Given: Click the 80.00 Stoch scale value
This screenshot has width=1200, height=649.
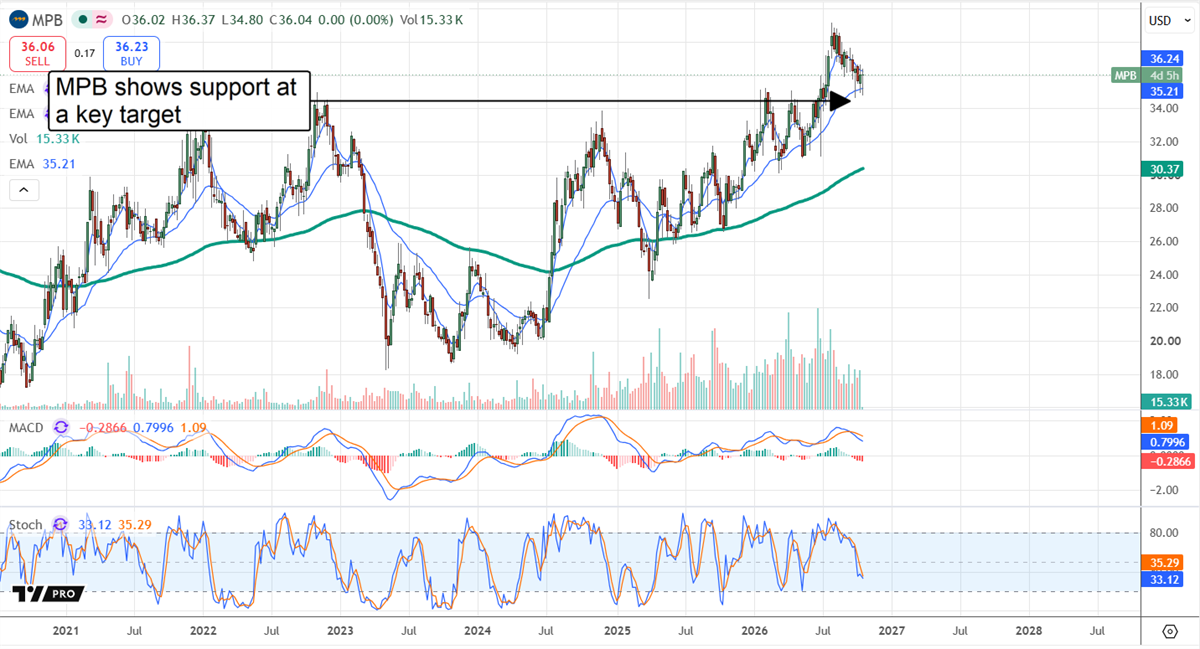Looking at the screenshot, I should coord(1163,533).
